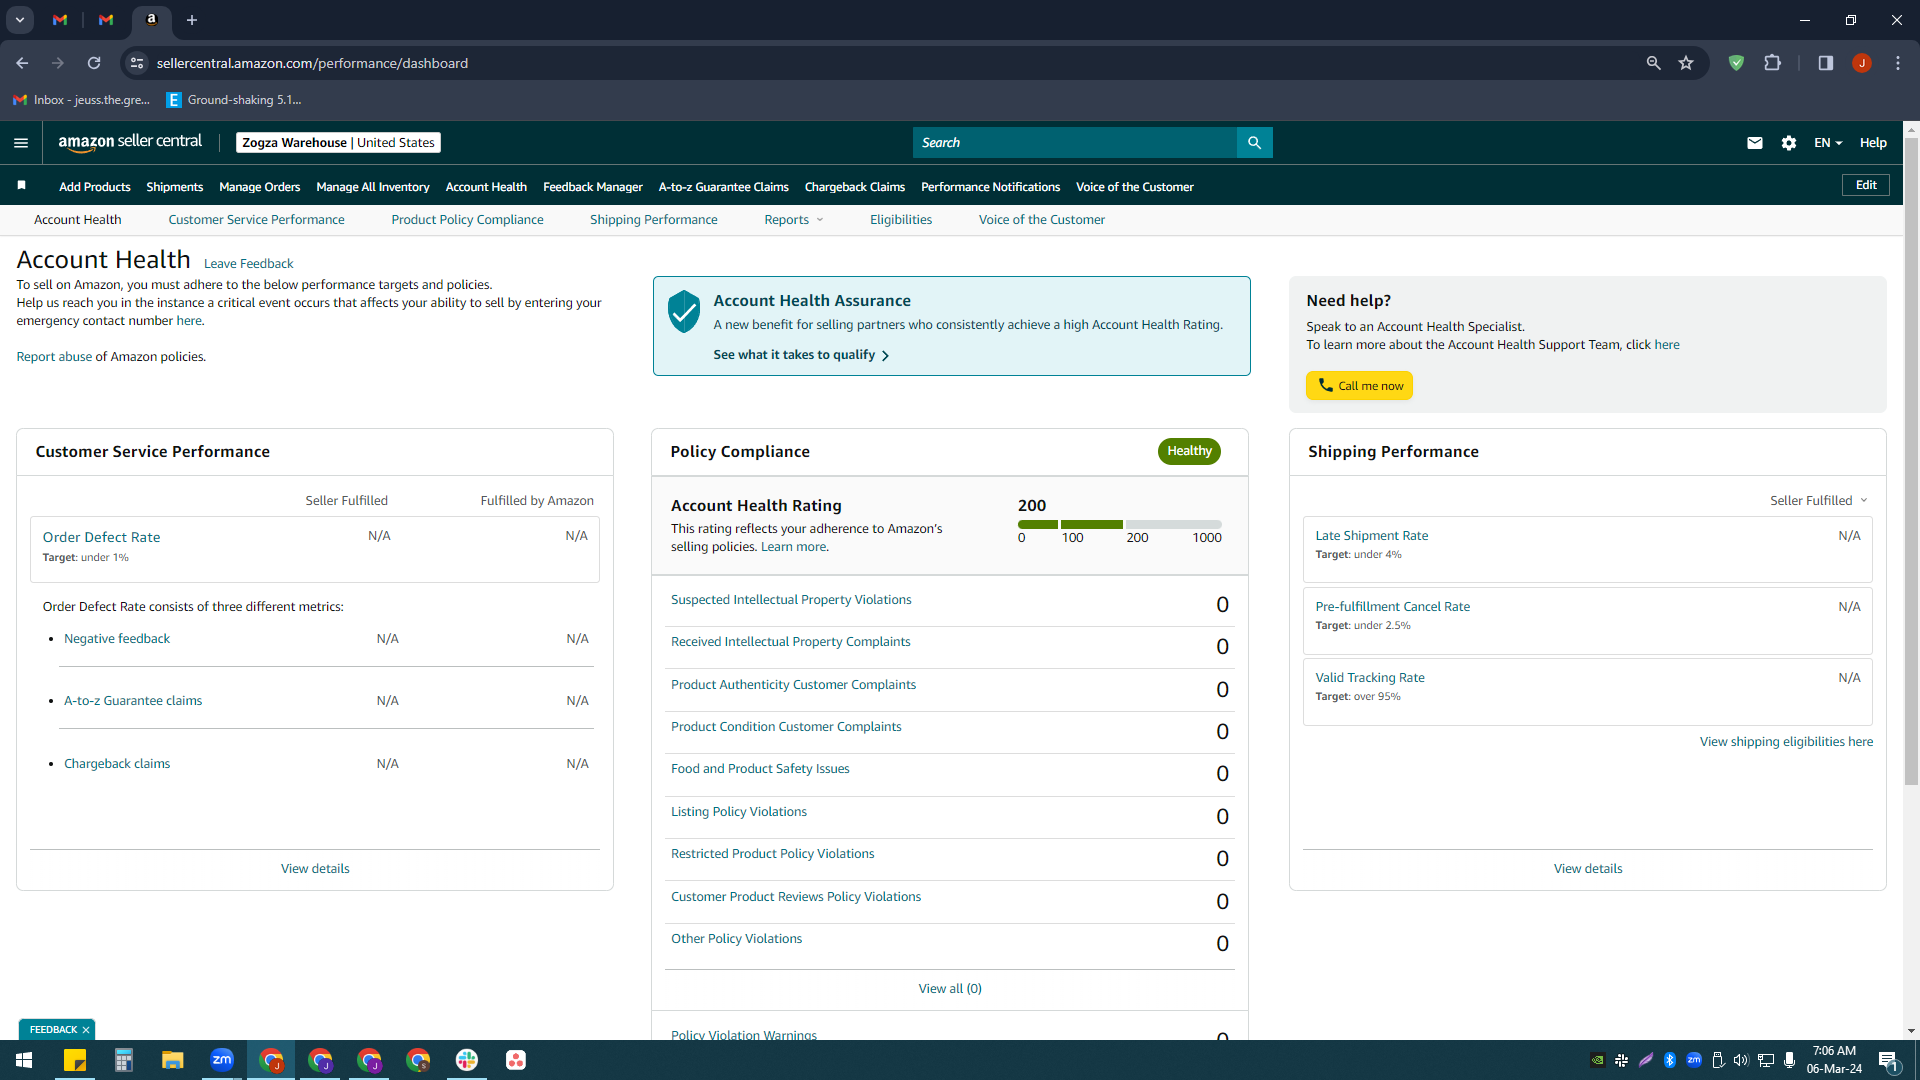Open File Explorer from the taskbar

[173, 1060]
